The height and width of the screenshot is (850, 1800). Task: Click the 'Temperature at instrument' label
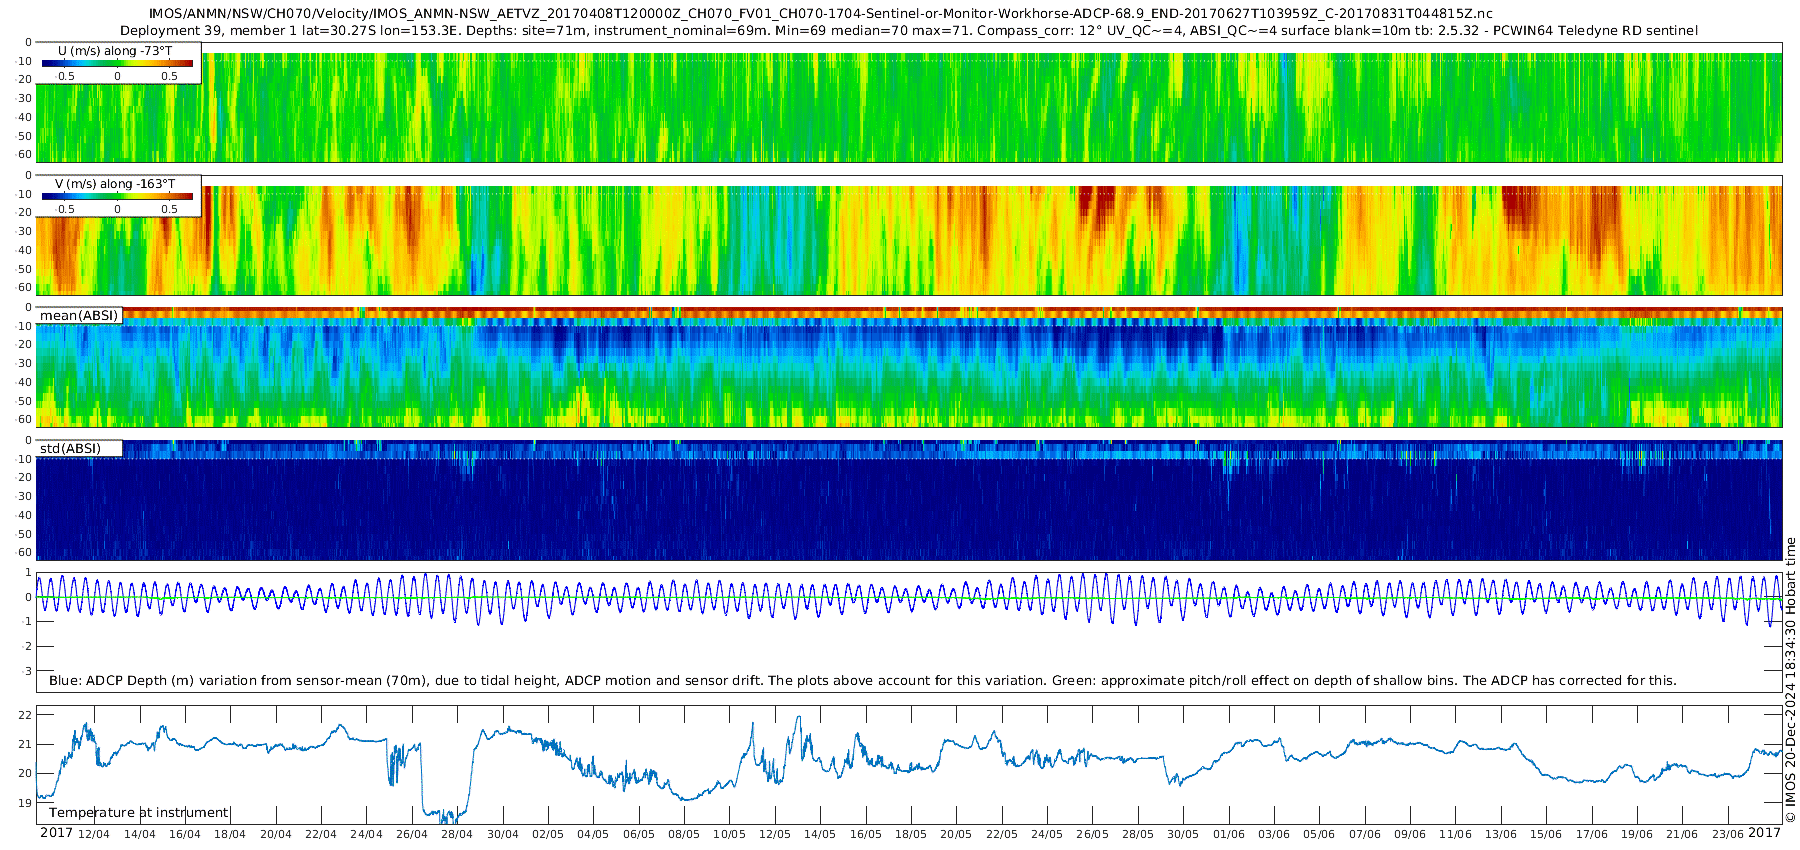(x=139, y=813)
